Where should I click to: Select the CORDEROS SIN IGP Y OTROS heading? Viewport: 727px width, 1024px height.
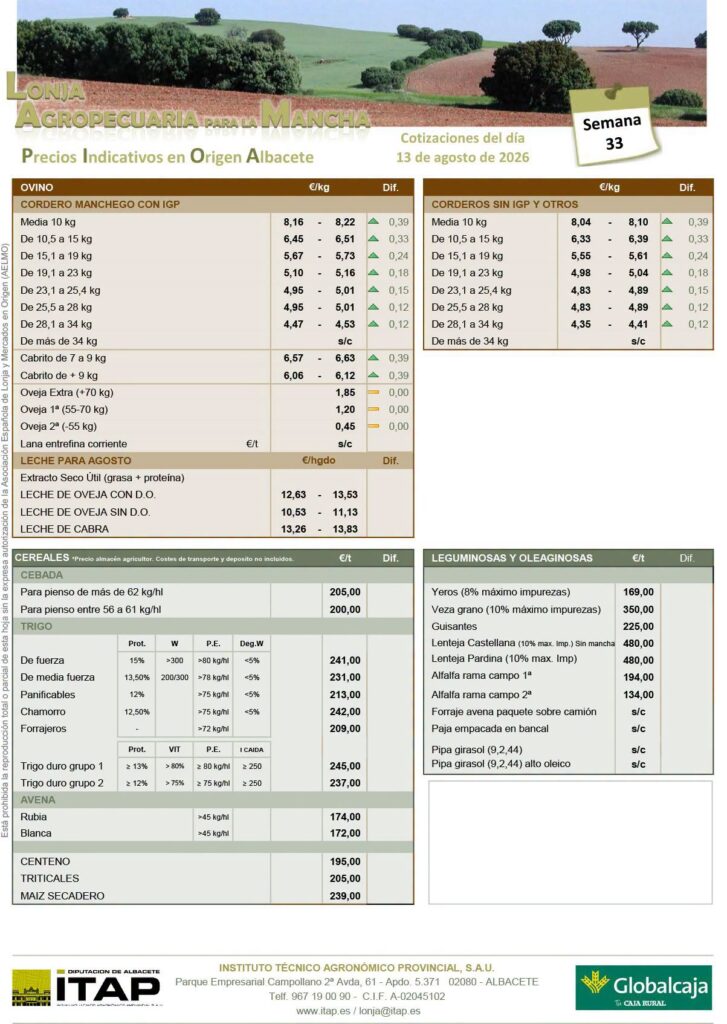[x=504, y=204]
